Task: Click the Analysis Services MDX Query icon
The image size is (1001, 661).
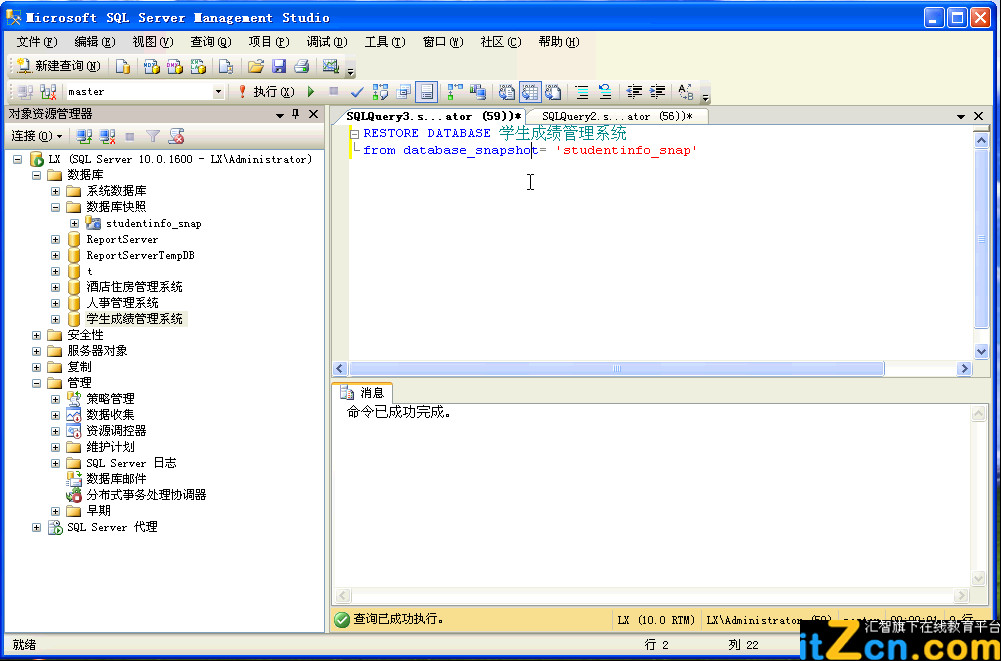Action: [x=151, y=66]
